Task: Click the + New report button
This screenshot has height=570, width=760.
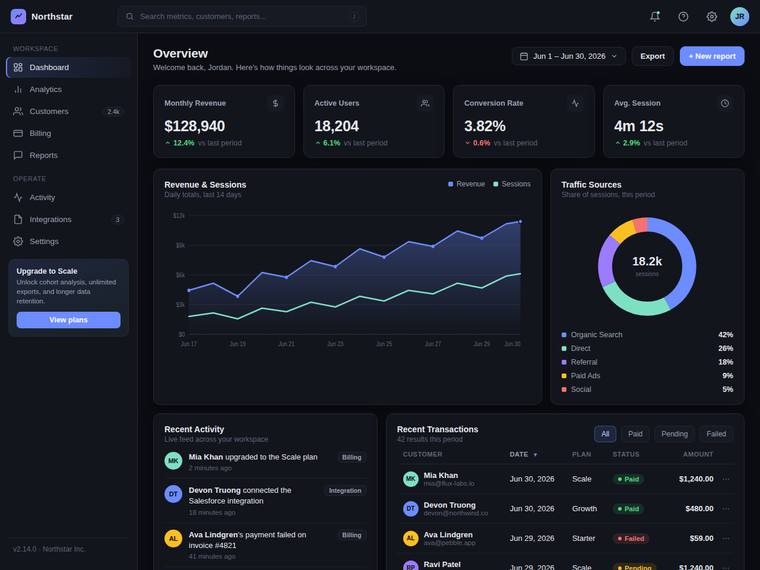Action: [x=712, y=56]
